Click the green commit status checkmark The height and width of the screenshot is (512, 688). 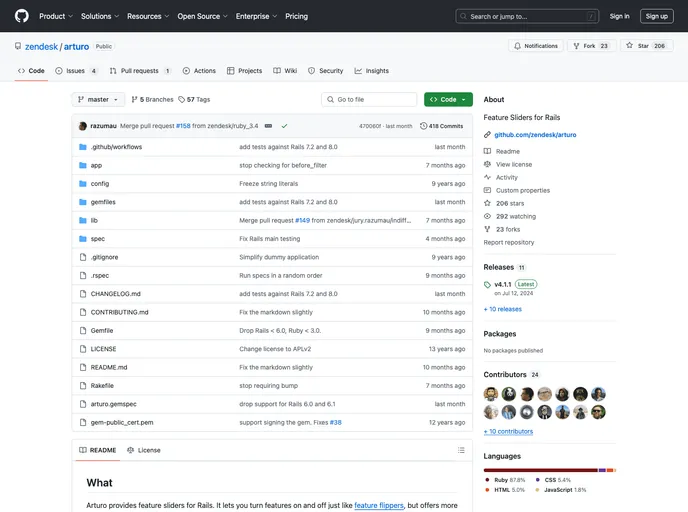pos(284,126)
